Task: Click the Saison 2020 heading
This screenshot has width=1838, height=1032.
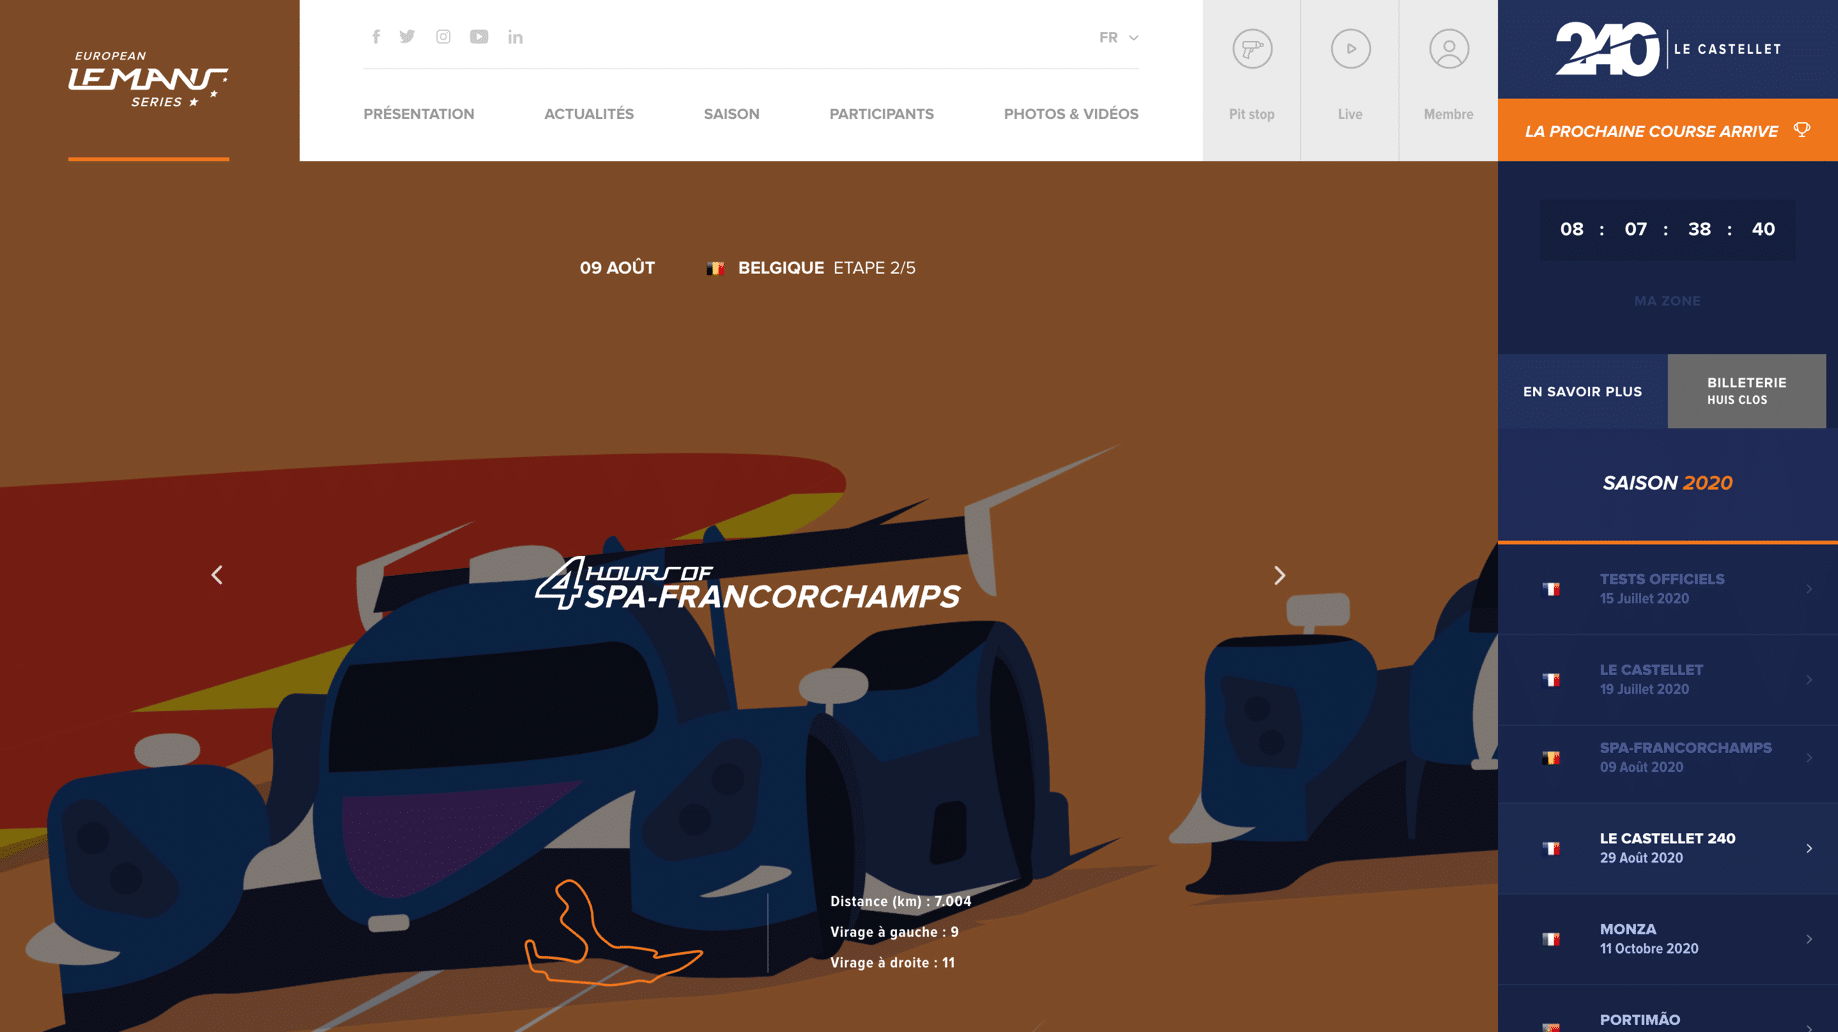Action: tap(1667, 483)
